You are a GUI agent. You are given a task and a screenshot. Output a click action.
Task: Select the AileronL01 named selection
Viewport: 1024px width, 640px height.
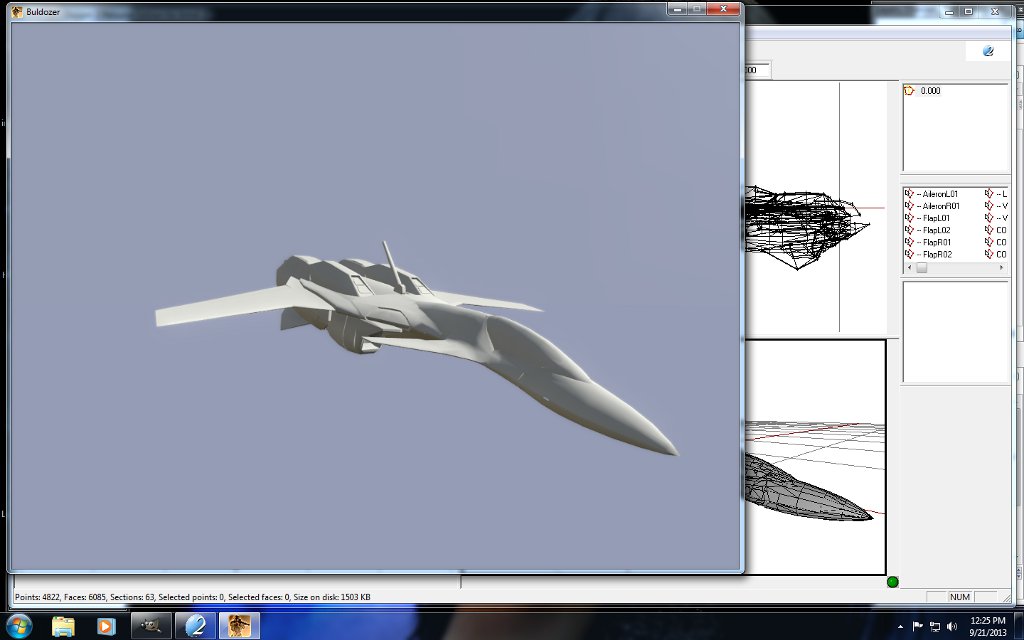[937, 194]
